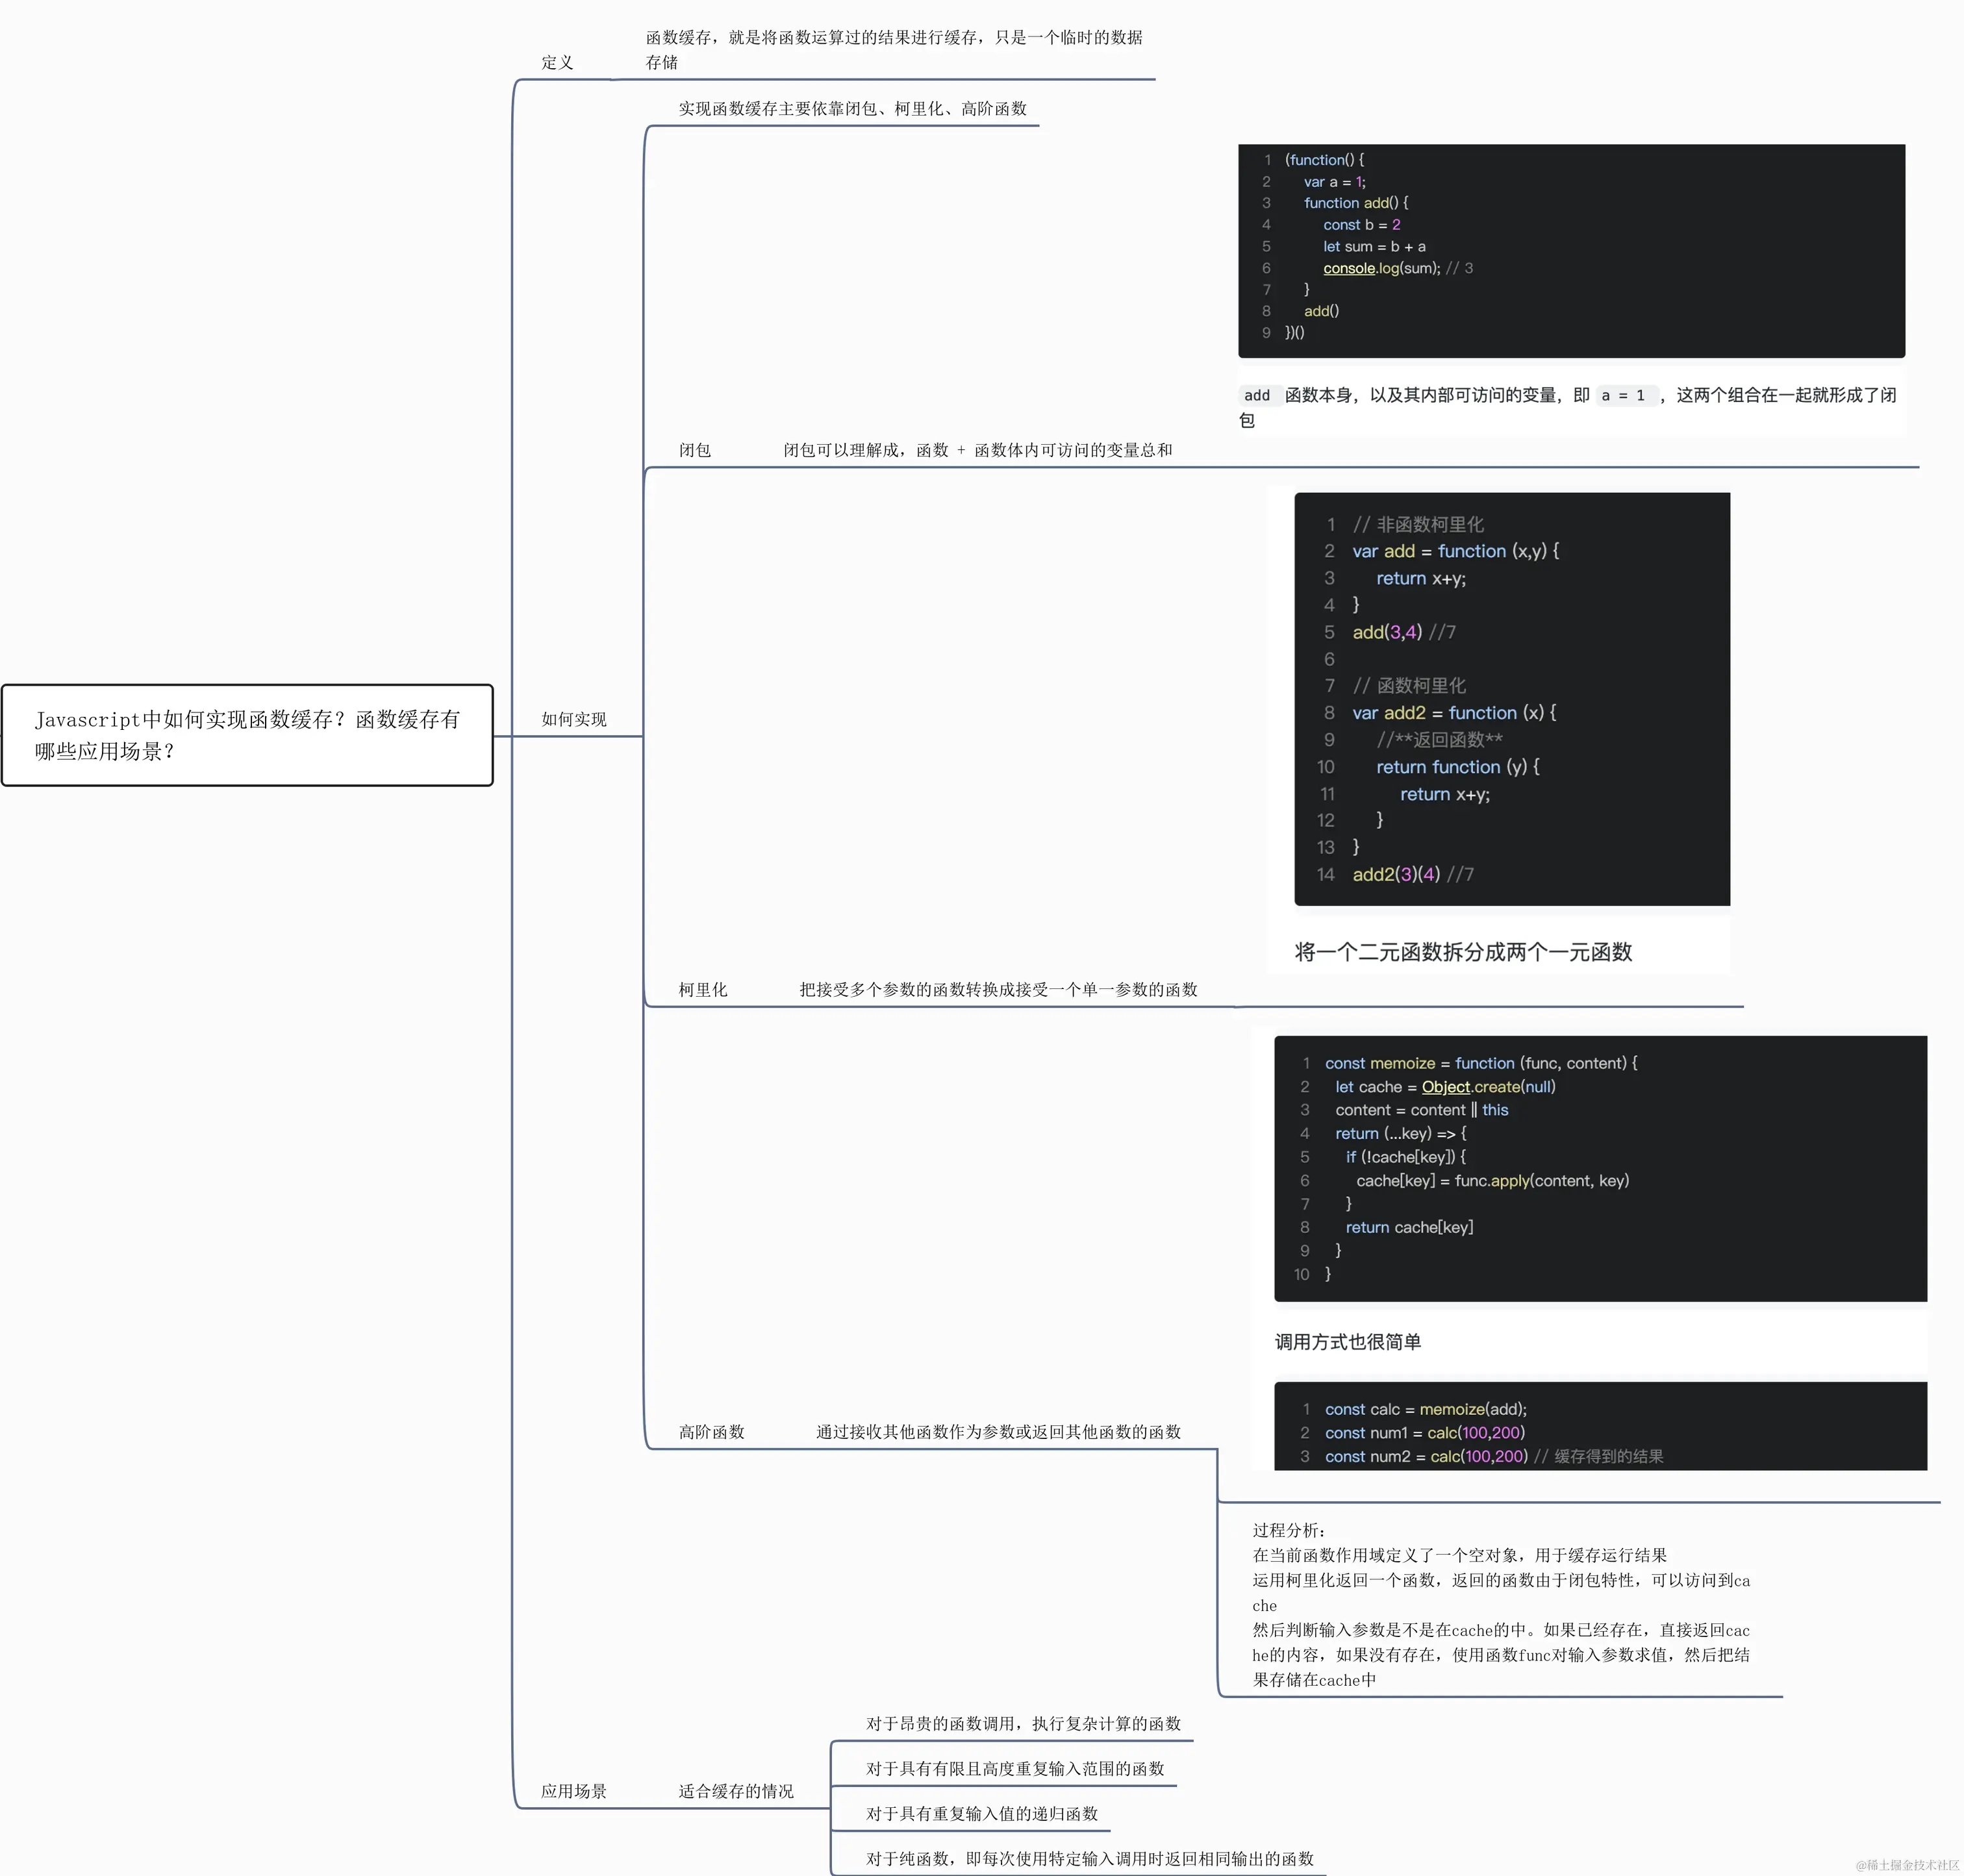1964x1876 pixels.
Task: Select the 闭包 node
Action: pos(695,451)
